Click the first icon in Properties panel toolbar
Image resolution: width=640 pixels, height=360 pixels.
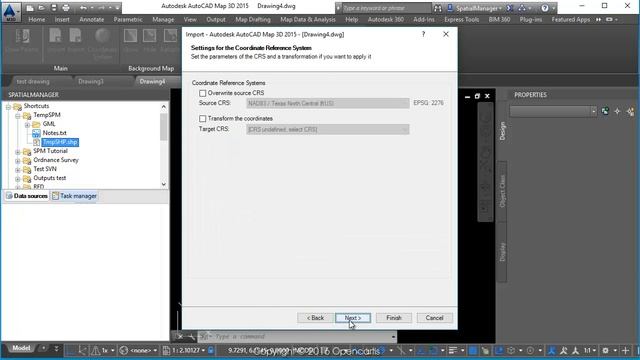click(x=605, y=111)
